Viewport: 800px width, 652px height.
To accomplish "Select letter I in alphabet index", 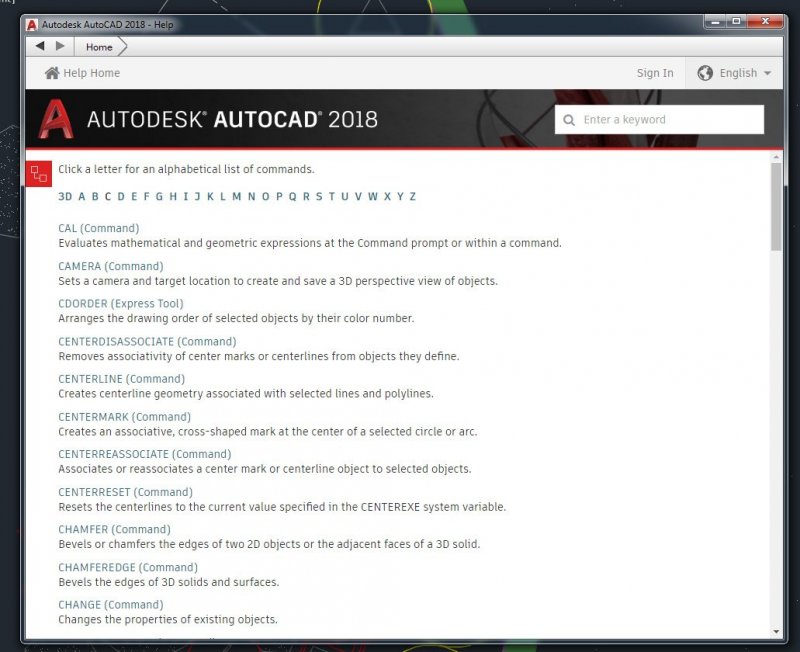I will pos(186,196).
